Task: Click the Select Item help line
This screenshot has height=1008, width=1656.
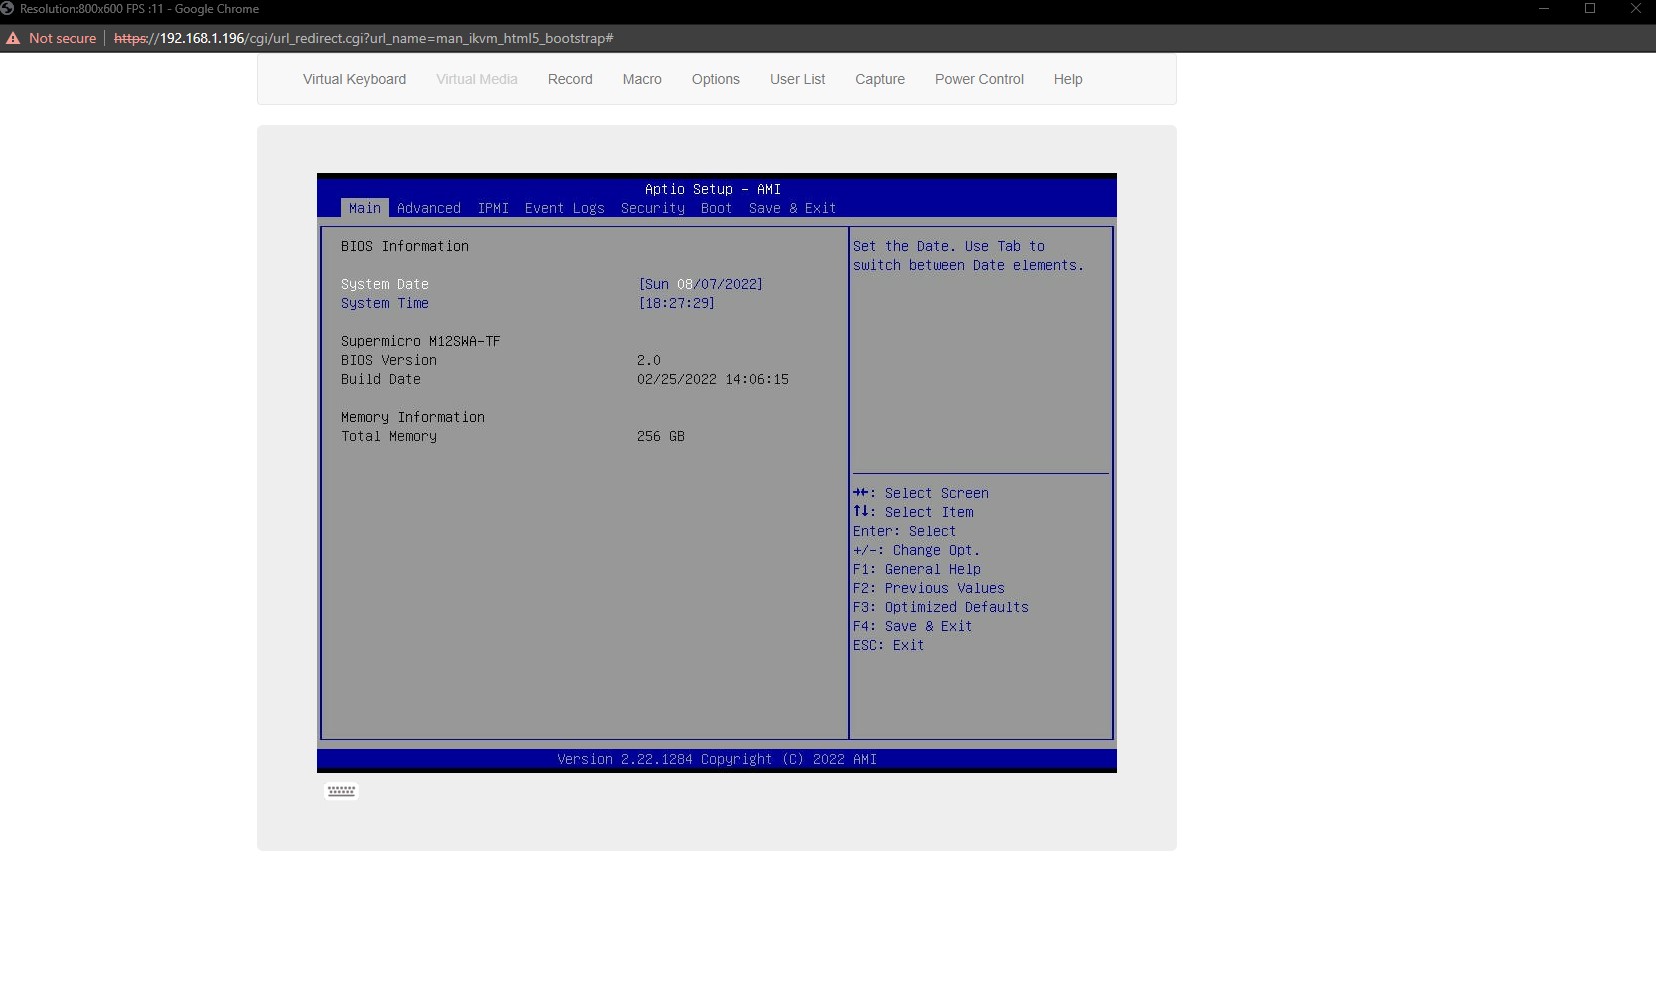Action: point(913,512)
